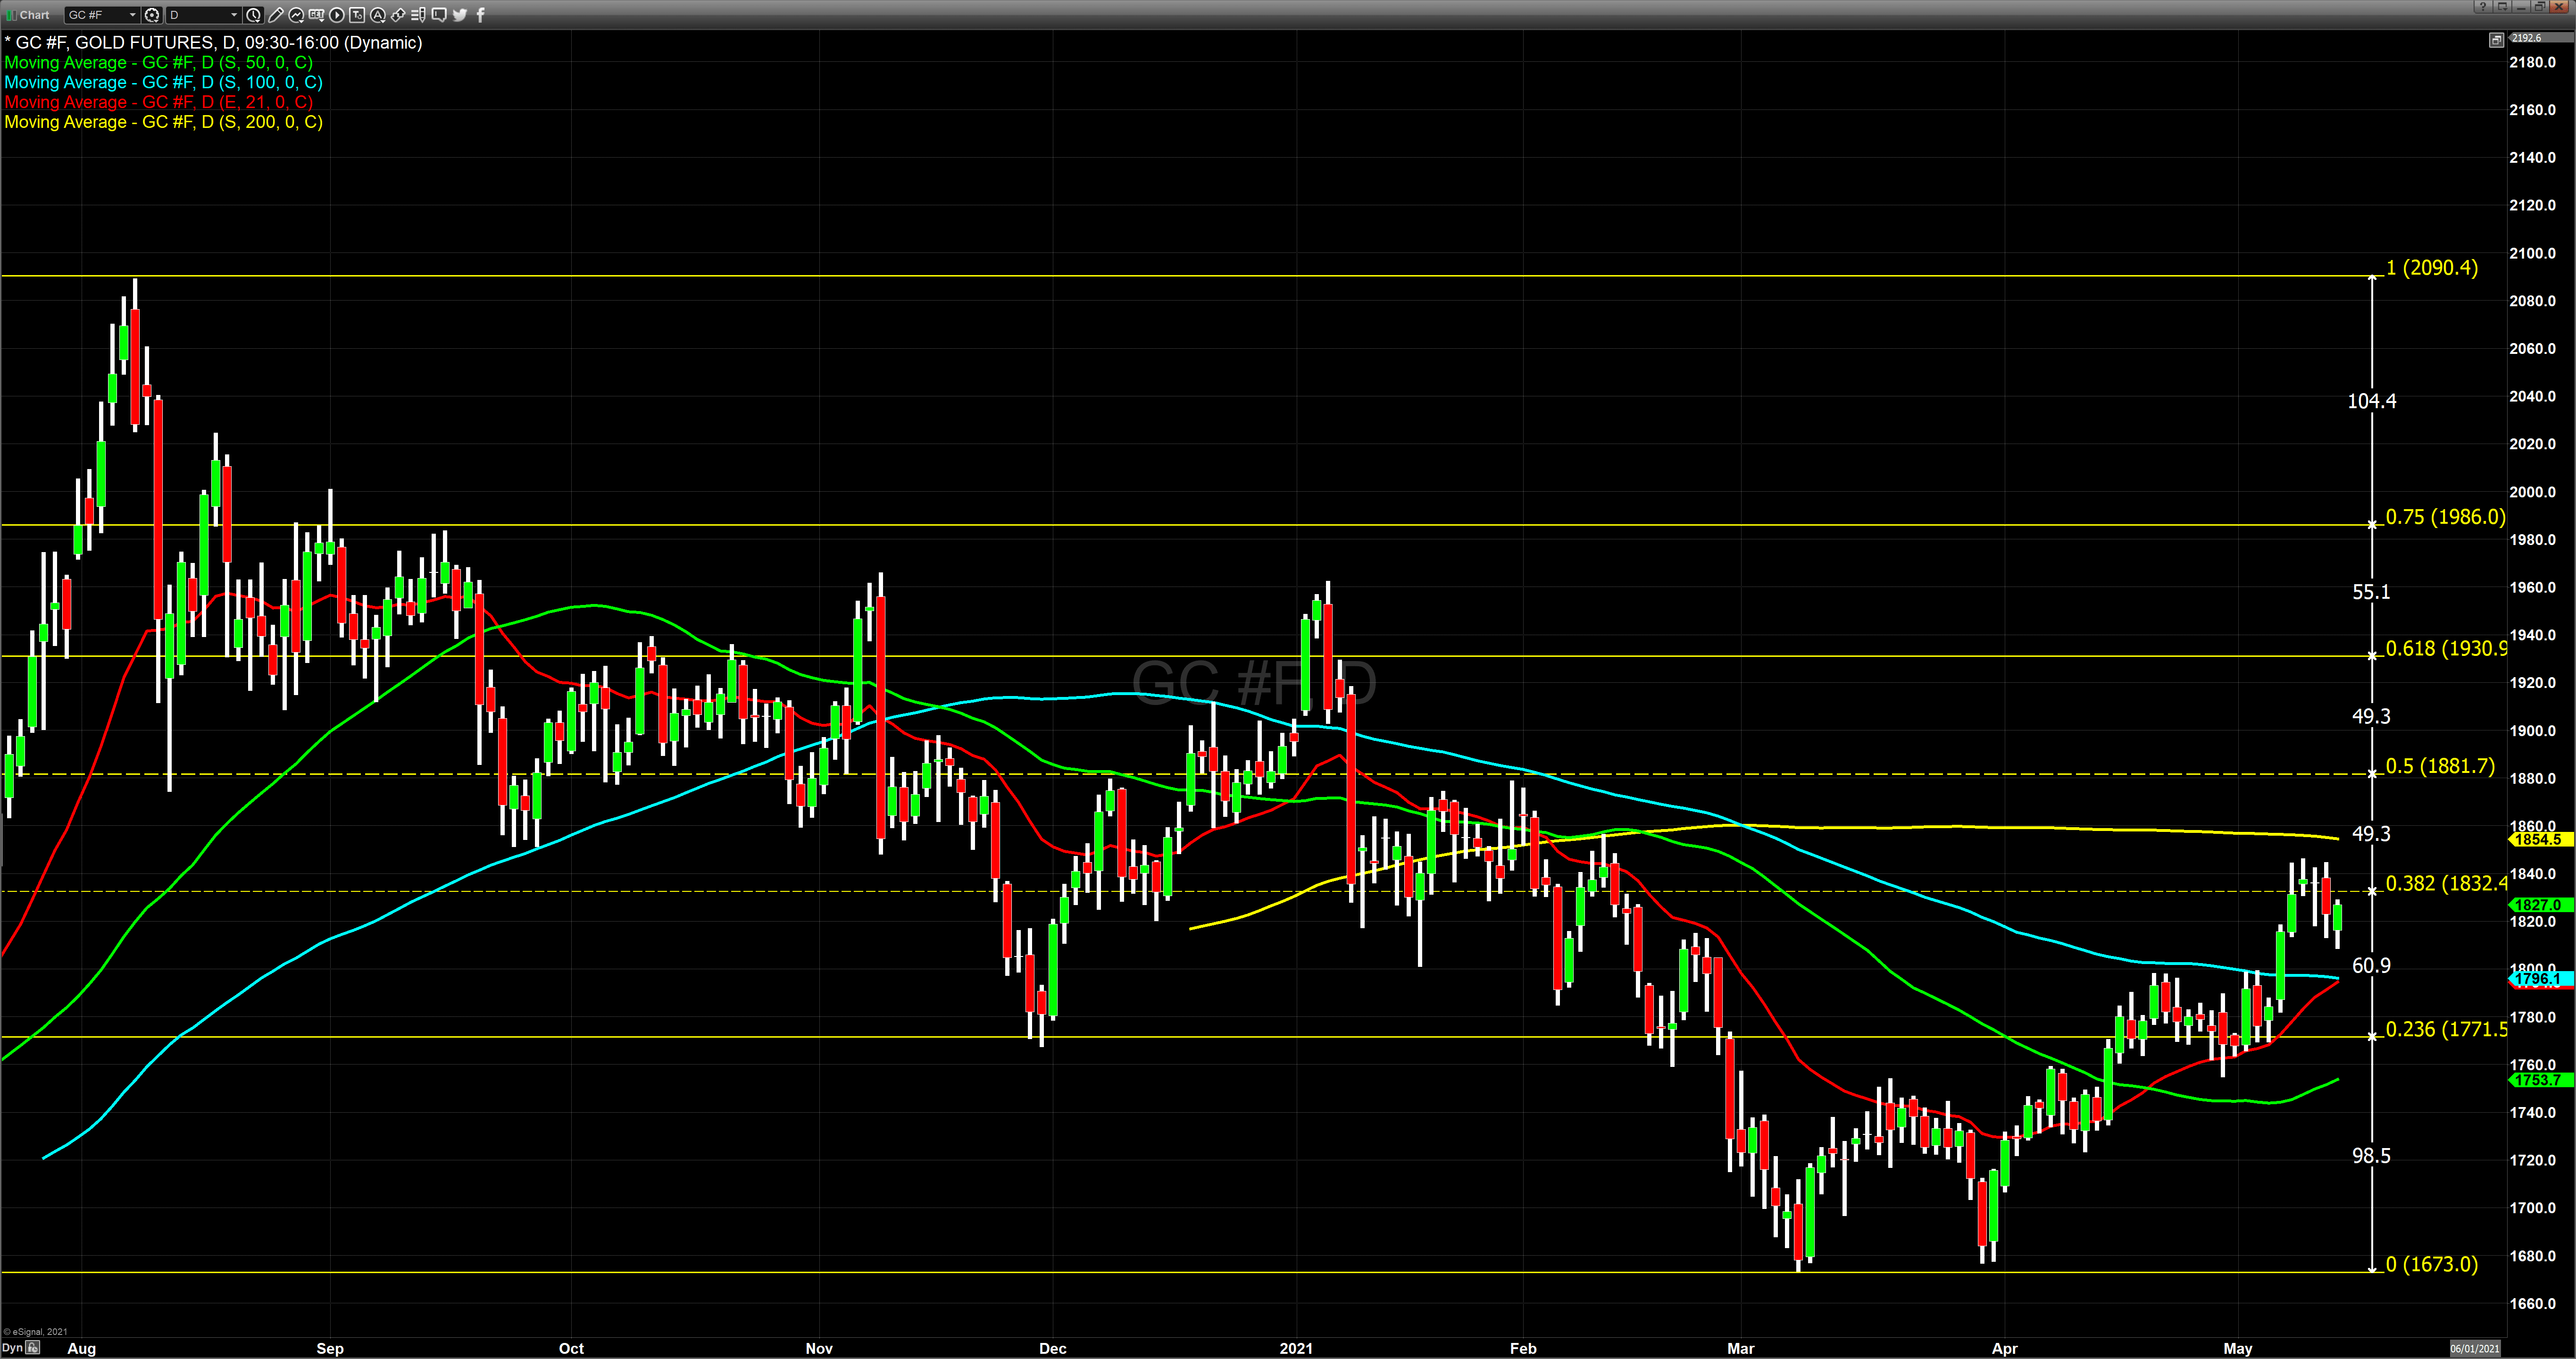2576x1359 pixels.
Task: Click the 2000.0 price axis label
Action: (2533, 492)
